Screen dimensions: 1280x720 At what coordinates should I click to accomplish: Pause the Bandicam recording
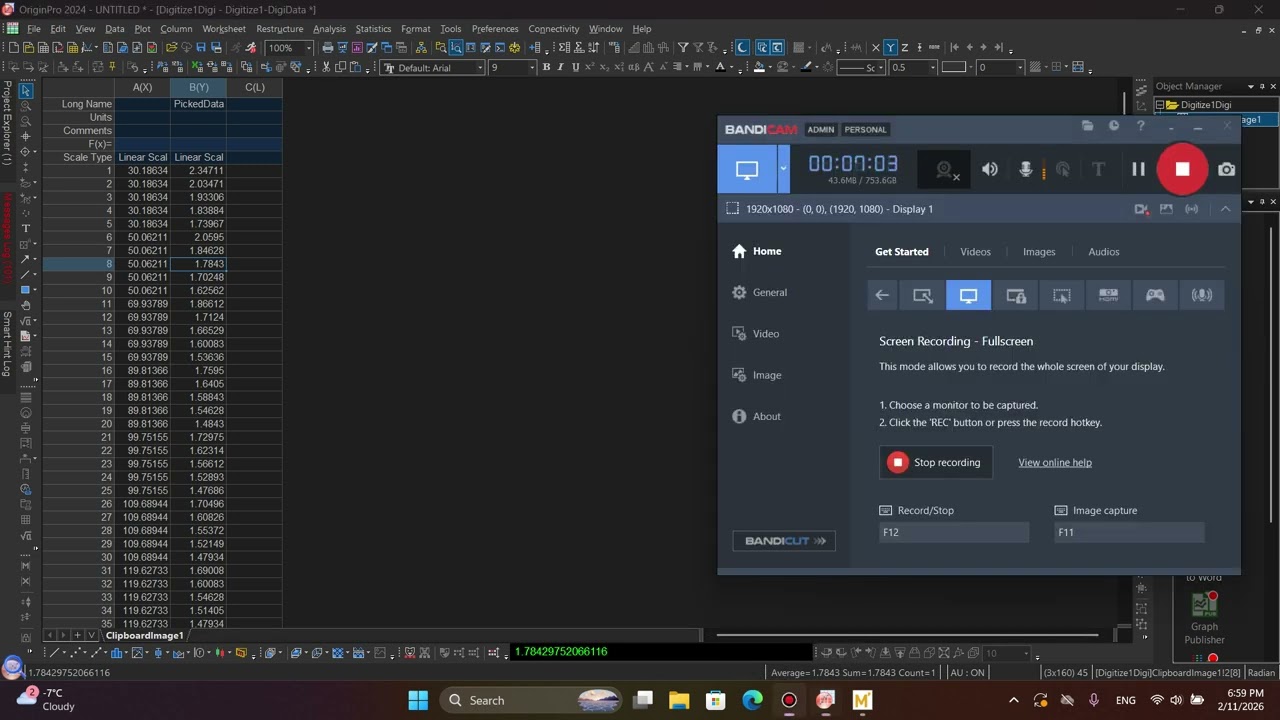coord(1138,170)
